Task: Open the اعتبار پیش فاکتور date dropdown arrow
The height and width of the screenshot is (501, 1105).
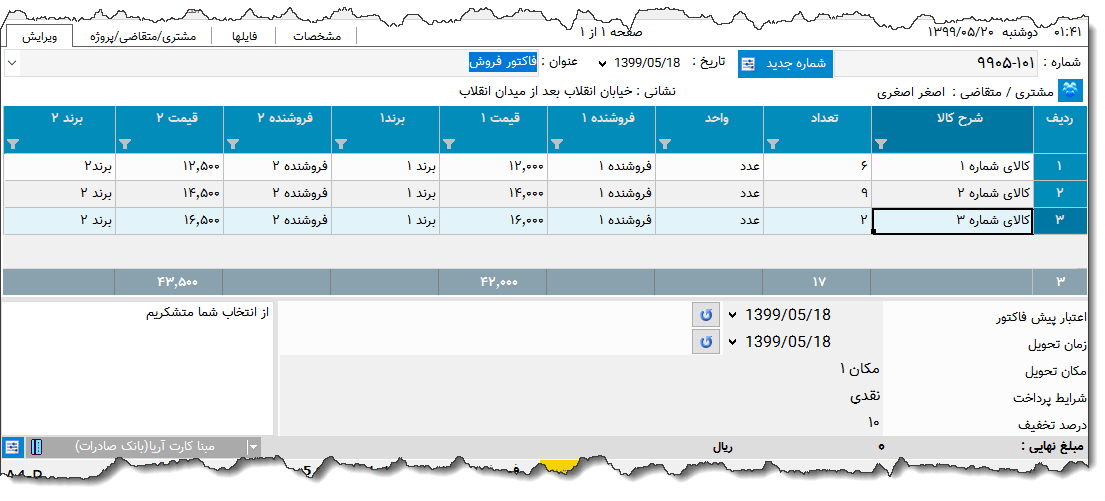Action: point(733,315)
